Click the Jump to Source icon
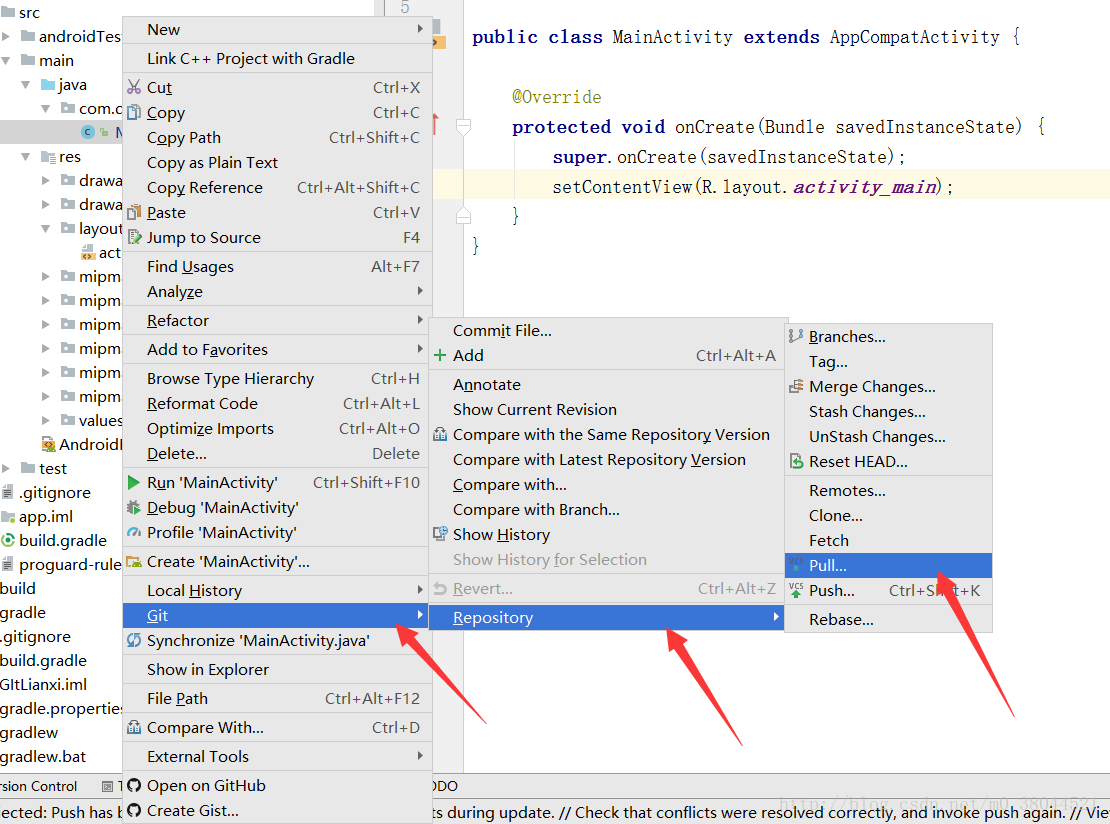Screen dimensions: 1110x824 (134, 238)
